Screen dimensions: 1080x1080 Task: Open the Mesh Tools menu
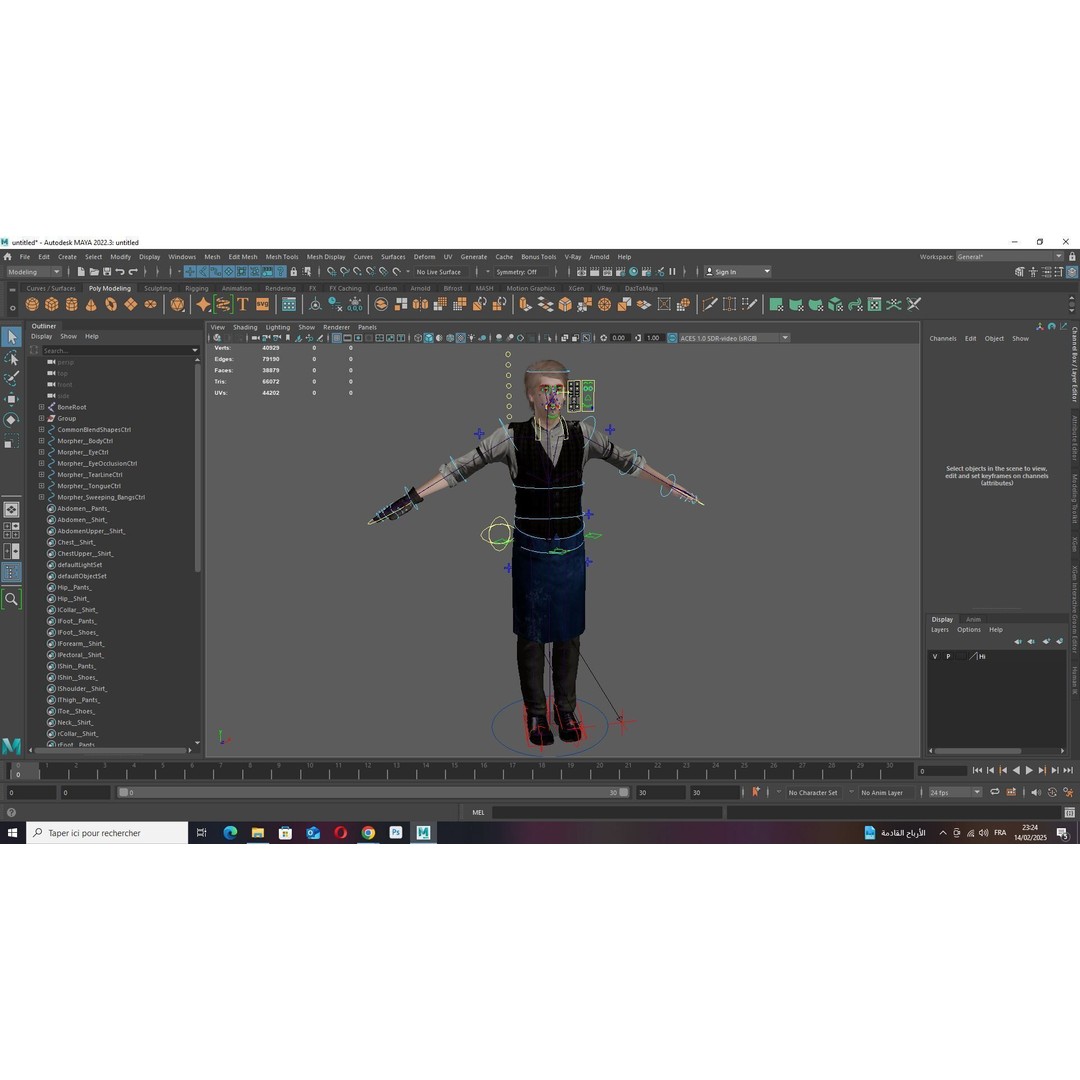coord(282,257)
